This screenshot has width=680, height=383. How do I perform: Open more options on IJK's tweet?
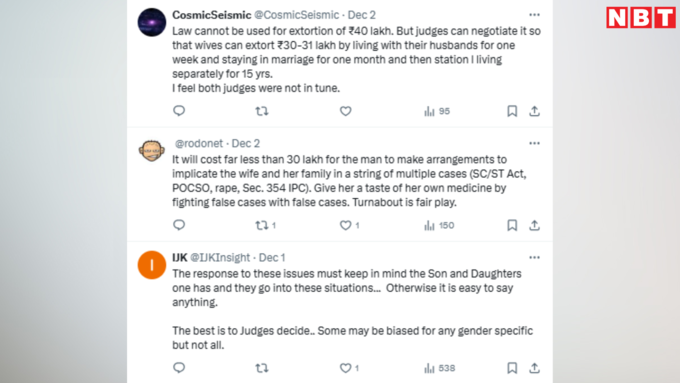(x=534, y=258)
